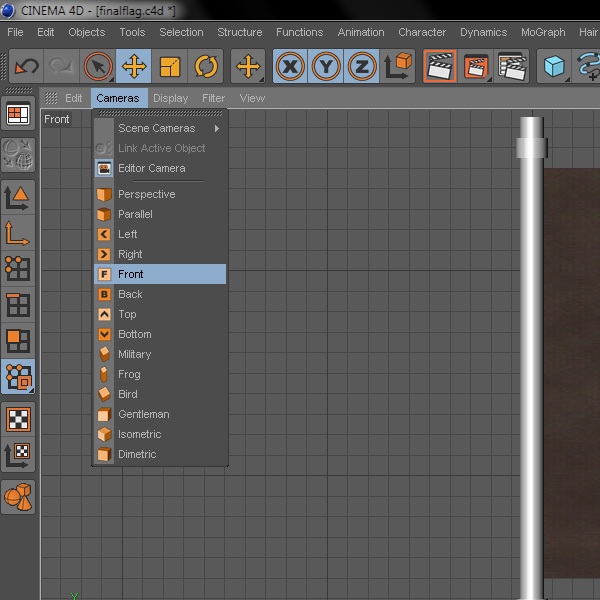This screenshot has height=600, width=600.
Task: Open the Tools menu
Action: pyautogui.click(x=132, y=32)
